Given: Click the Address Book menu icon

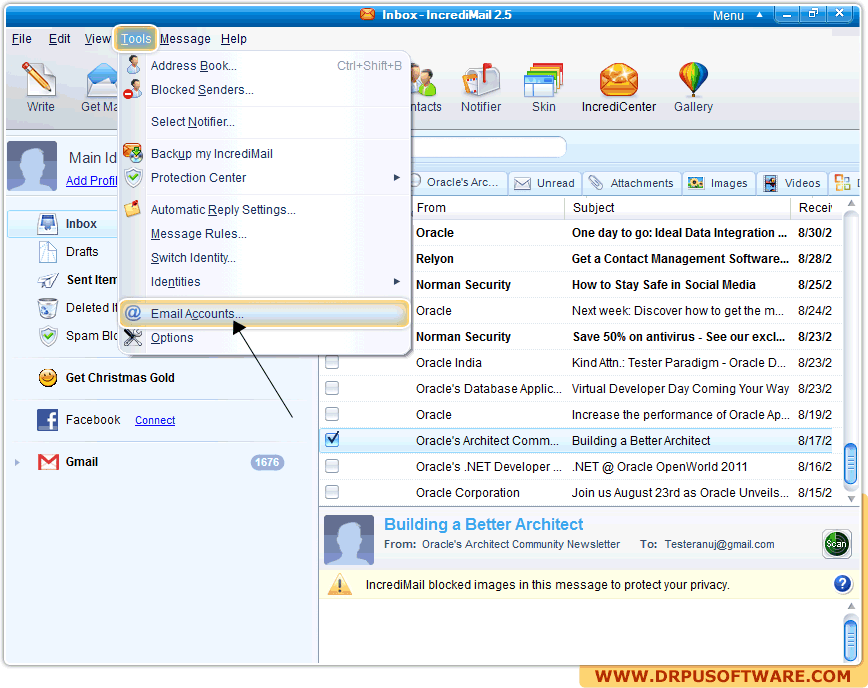Looking at the screenshot, I should [x=133, y=65].
